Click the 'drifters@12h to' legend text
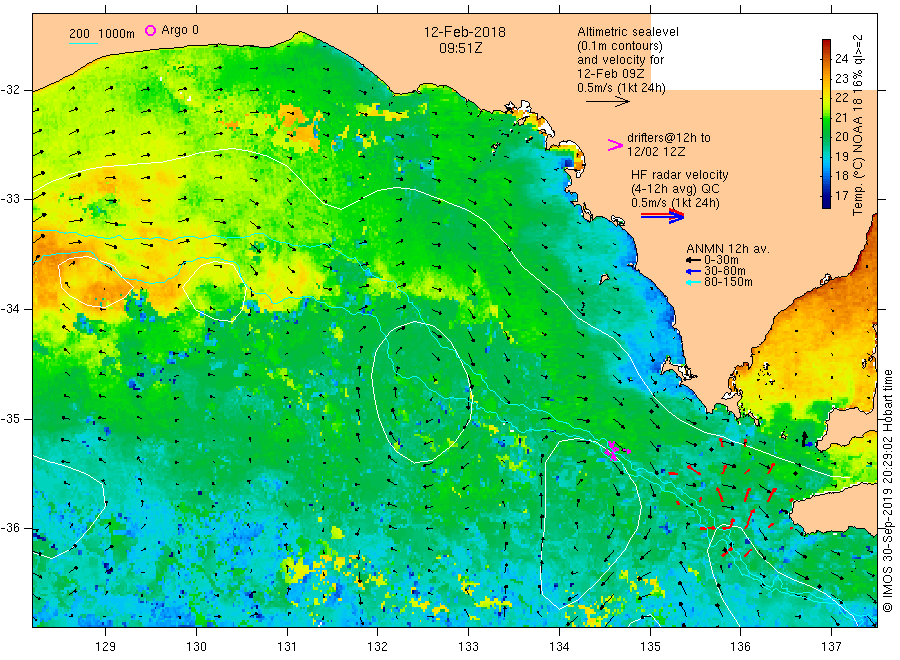 (x=669, y=138)
